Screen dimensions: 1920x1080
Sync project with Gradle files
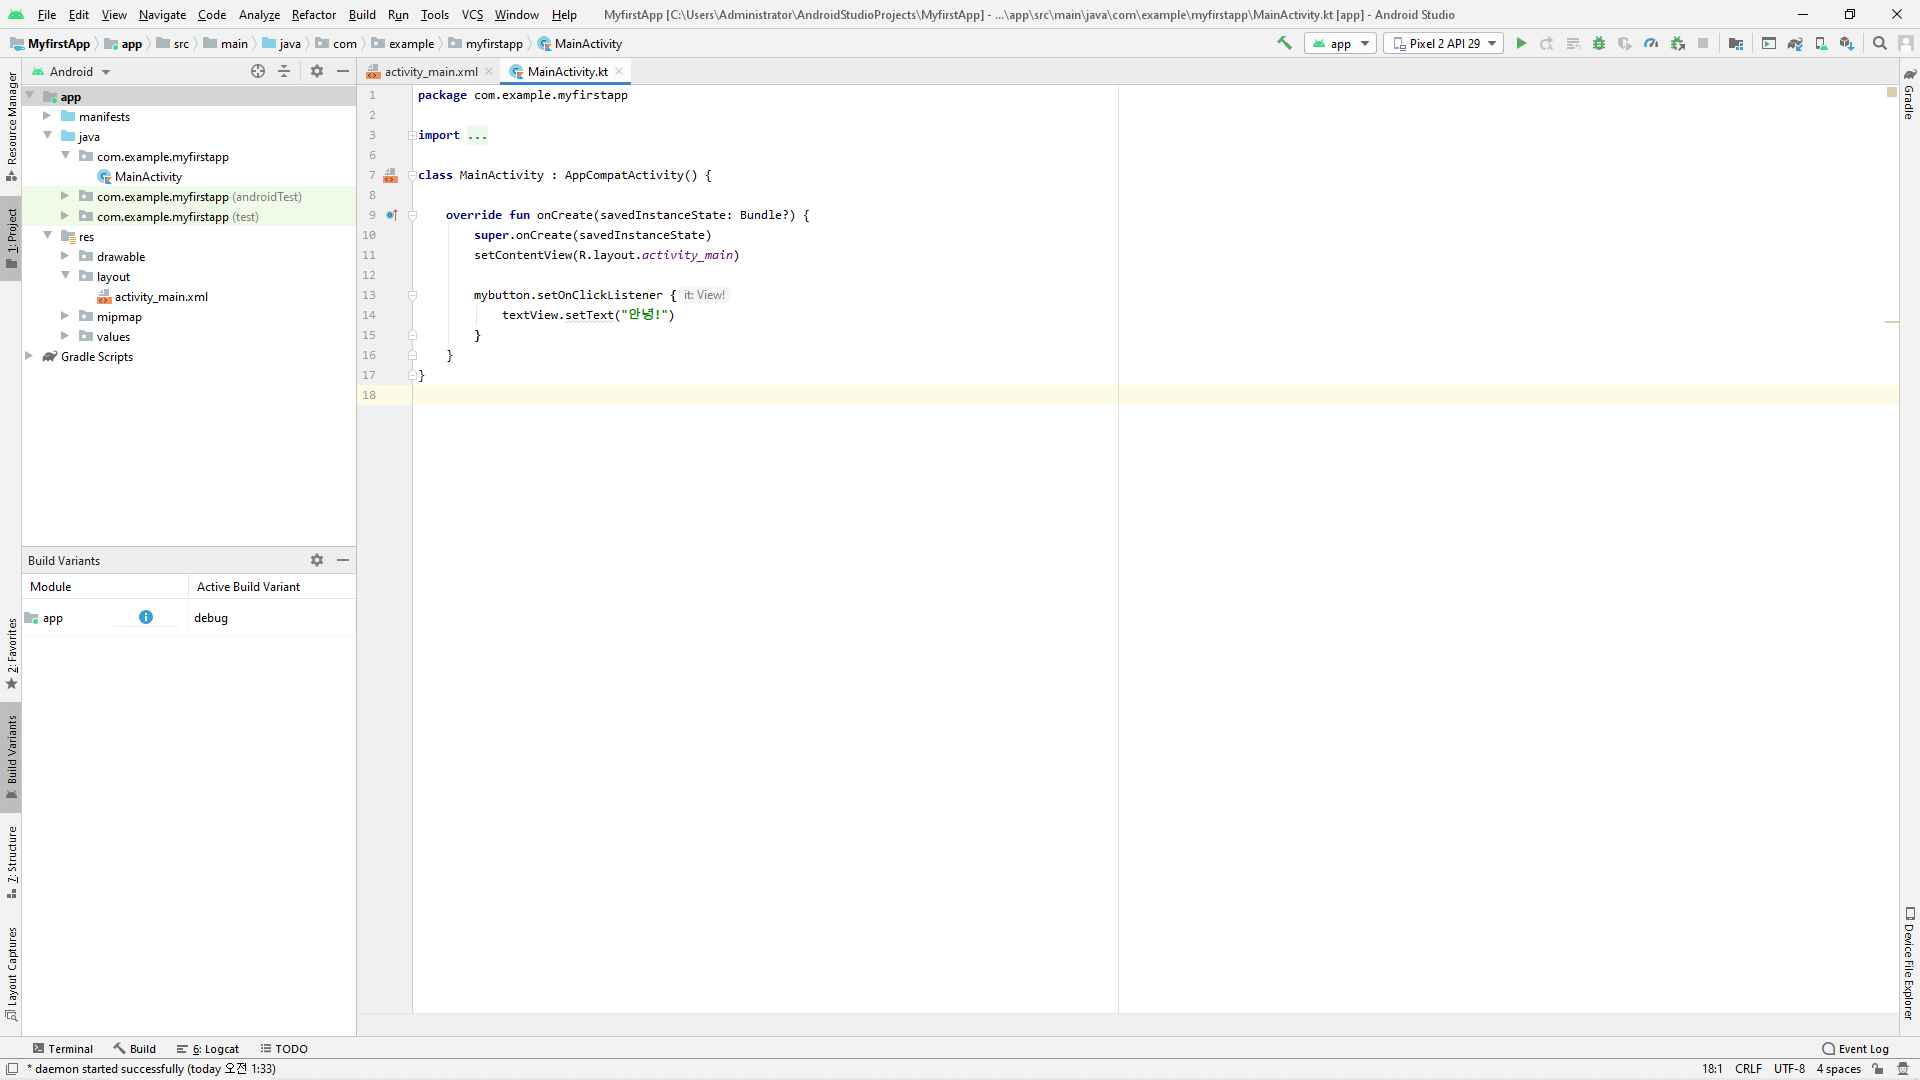tap(1795, 43)
